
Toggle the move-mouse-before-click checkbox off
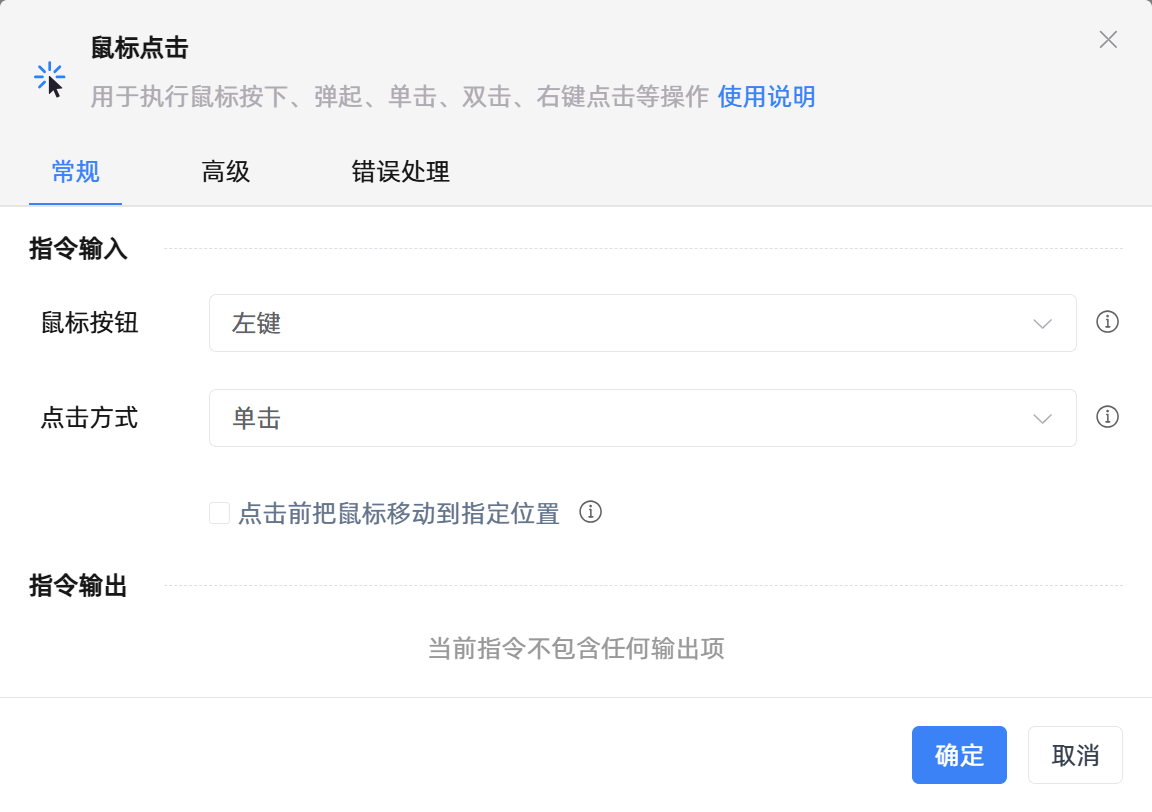click(x=219, y=512)
